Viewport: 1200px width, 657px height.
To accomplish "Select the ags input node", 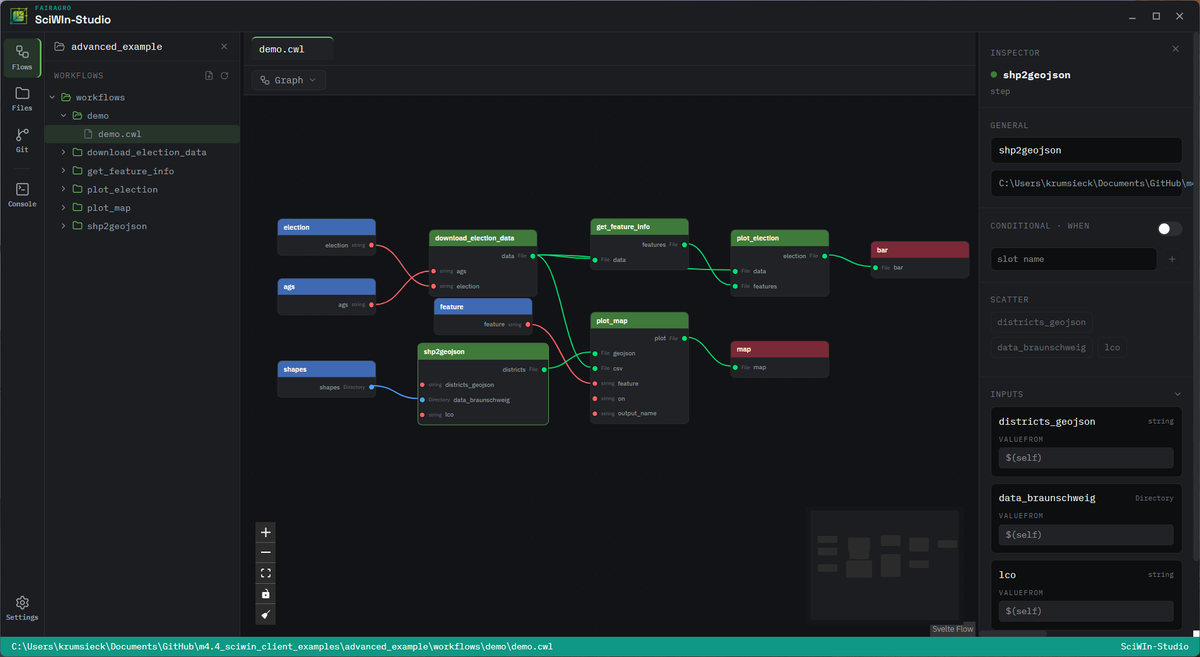I will pyautogui.click(x=326, y=296).
